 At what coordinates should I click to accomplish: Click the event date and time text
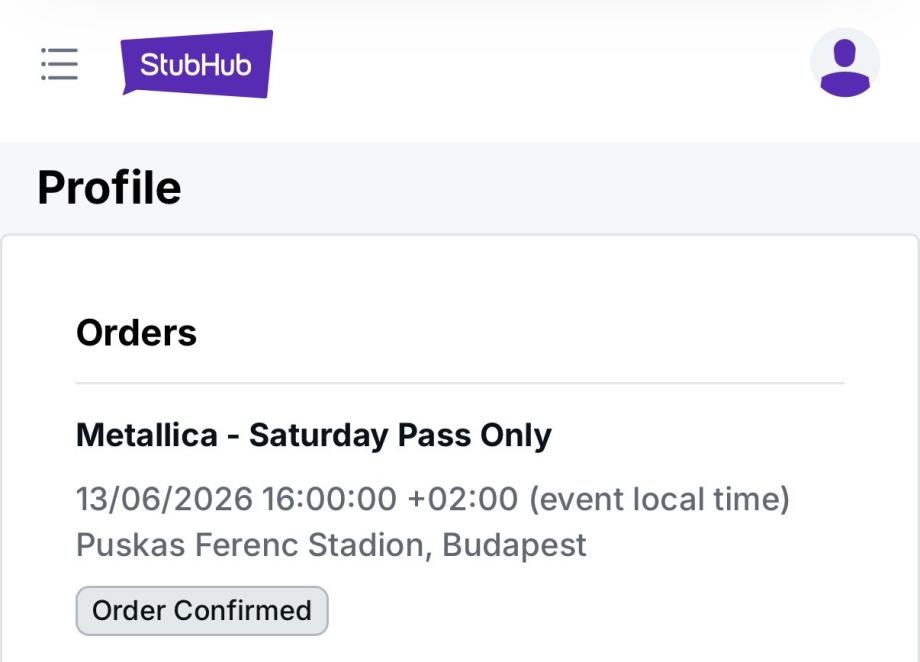pos(432,498)
